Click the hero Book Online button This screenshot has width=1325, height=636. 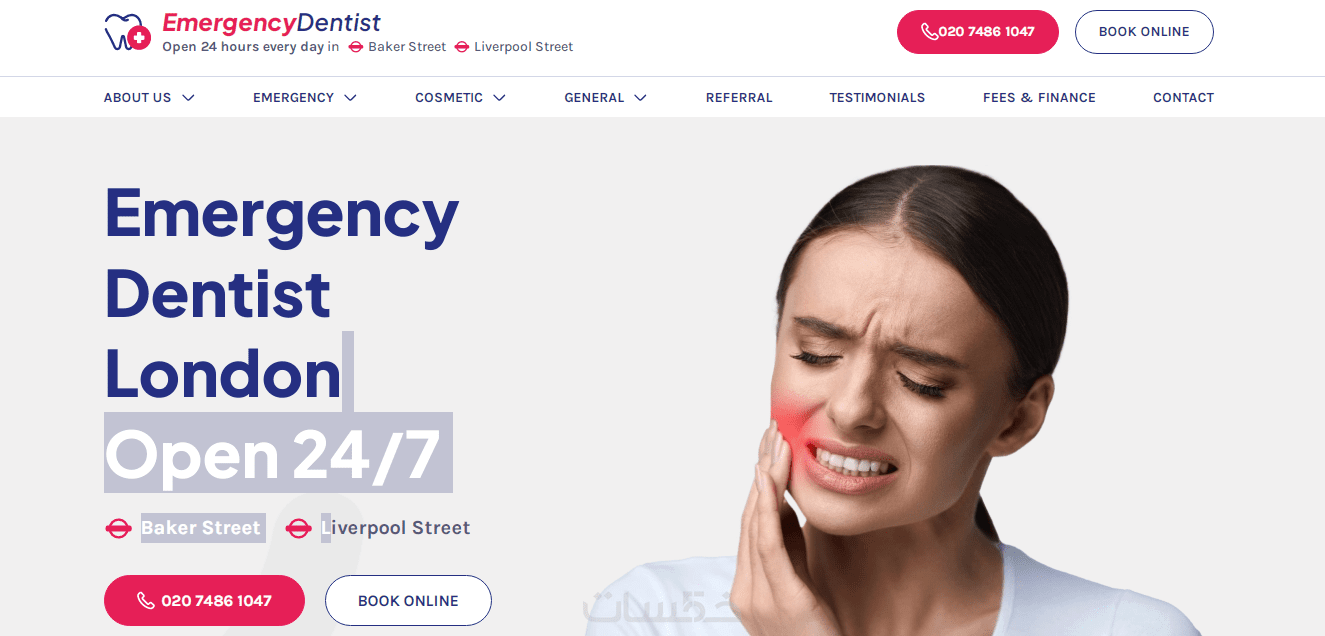click(408, 601)
